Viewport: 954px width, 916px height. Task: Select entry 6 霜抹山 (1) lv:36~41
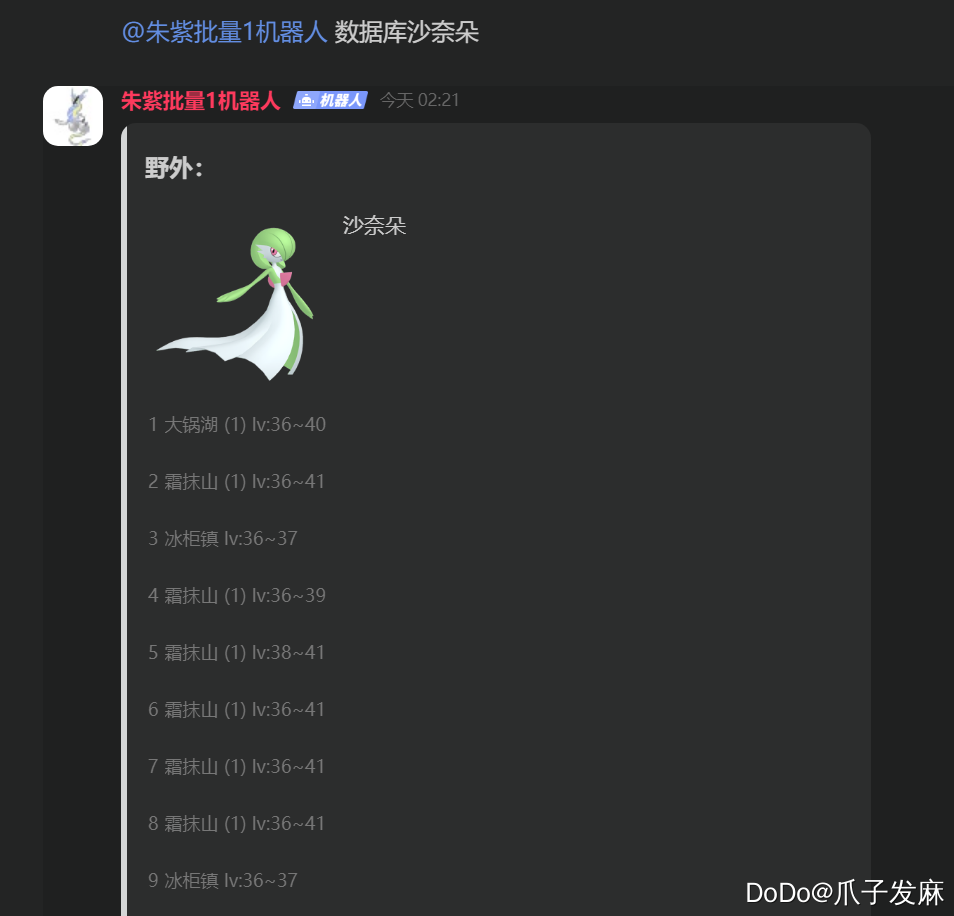(x=236, y=709)
